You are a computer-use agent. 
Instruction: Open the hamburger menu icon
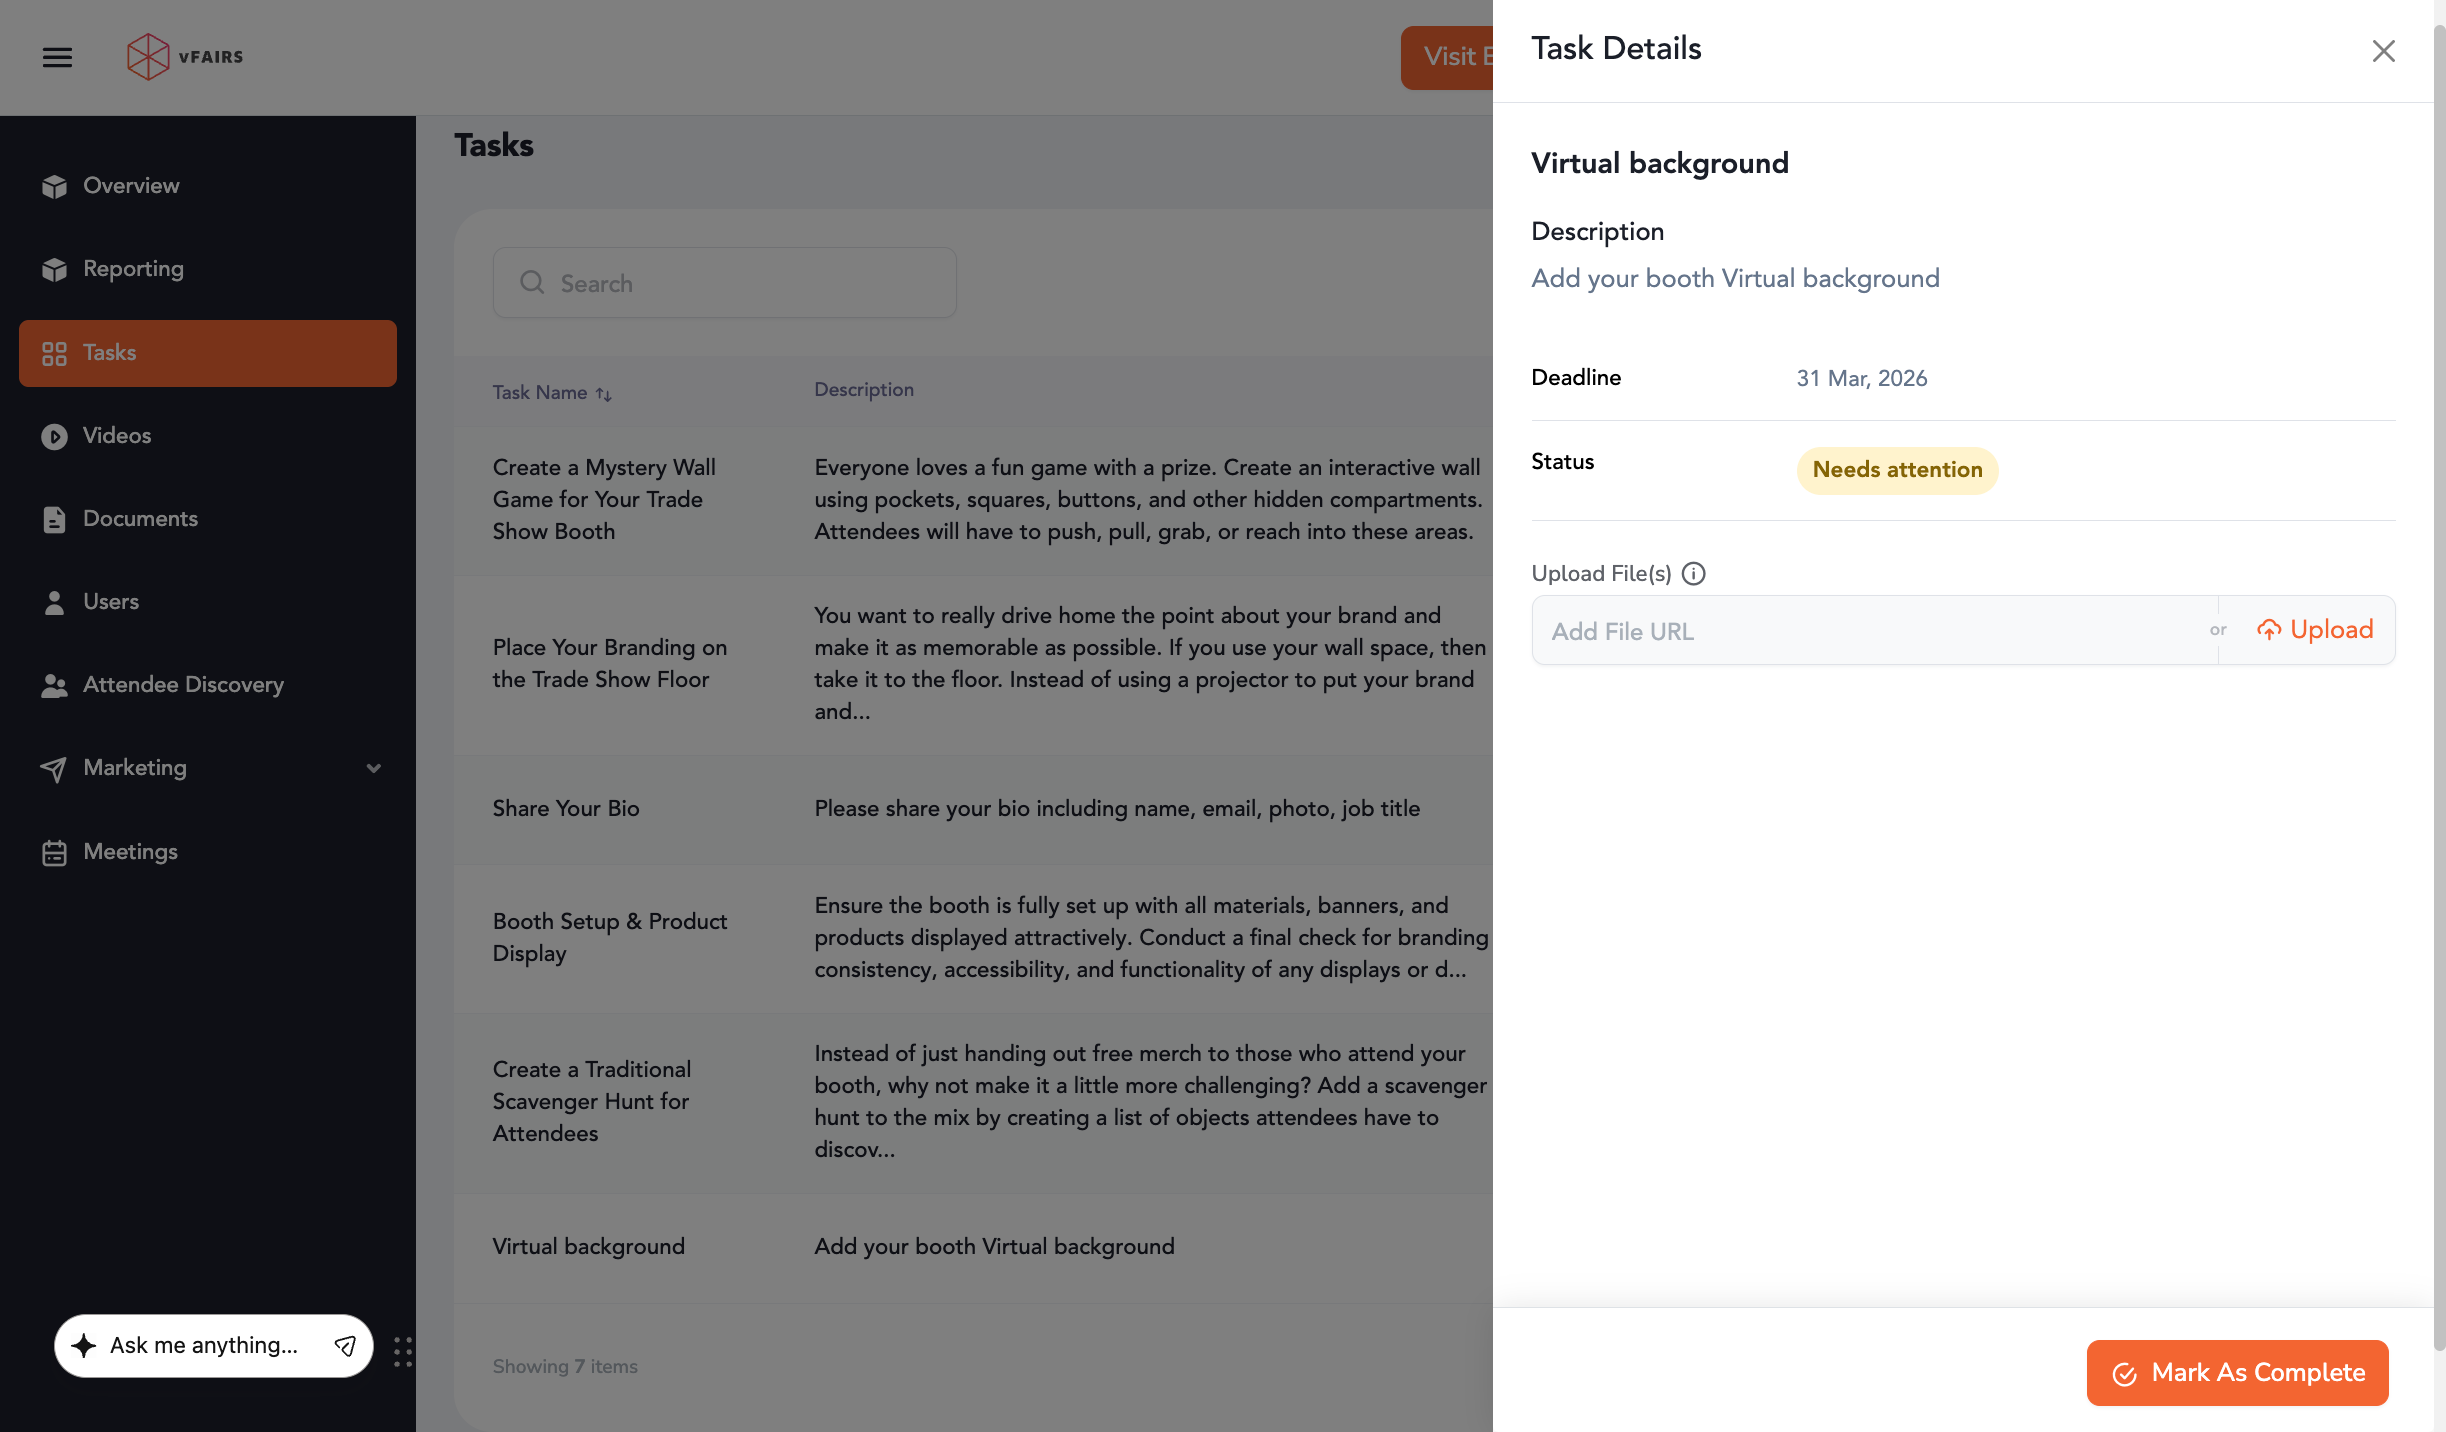click(57, 57)
